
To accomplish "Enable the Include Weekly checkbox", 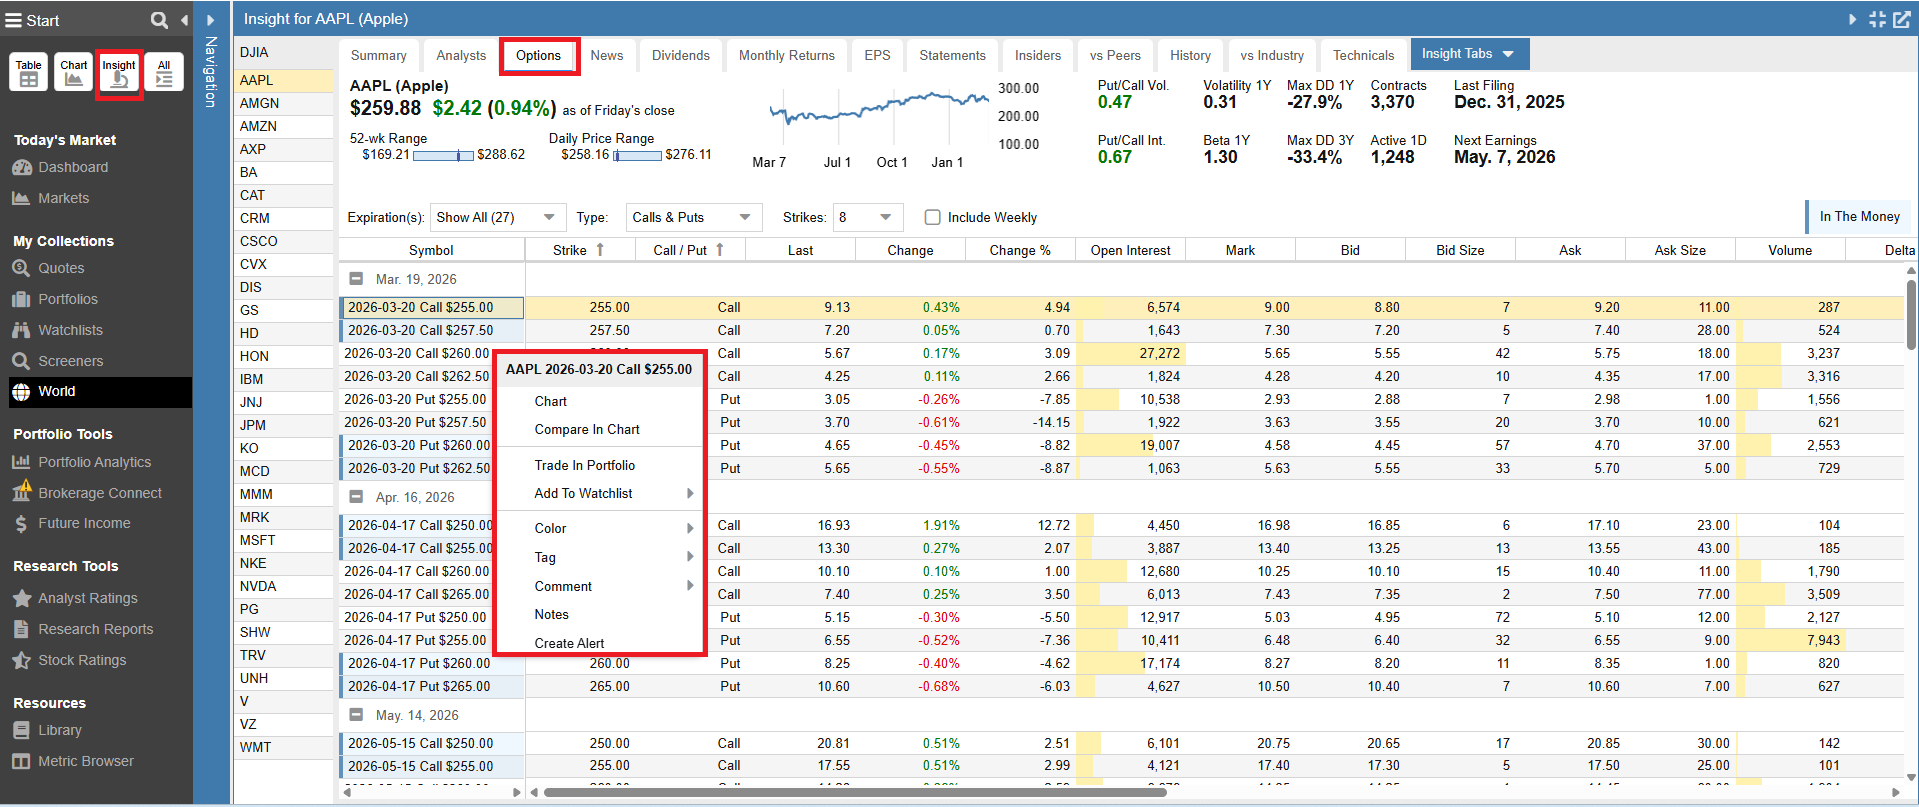I will (932, 217).
